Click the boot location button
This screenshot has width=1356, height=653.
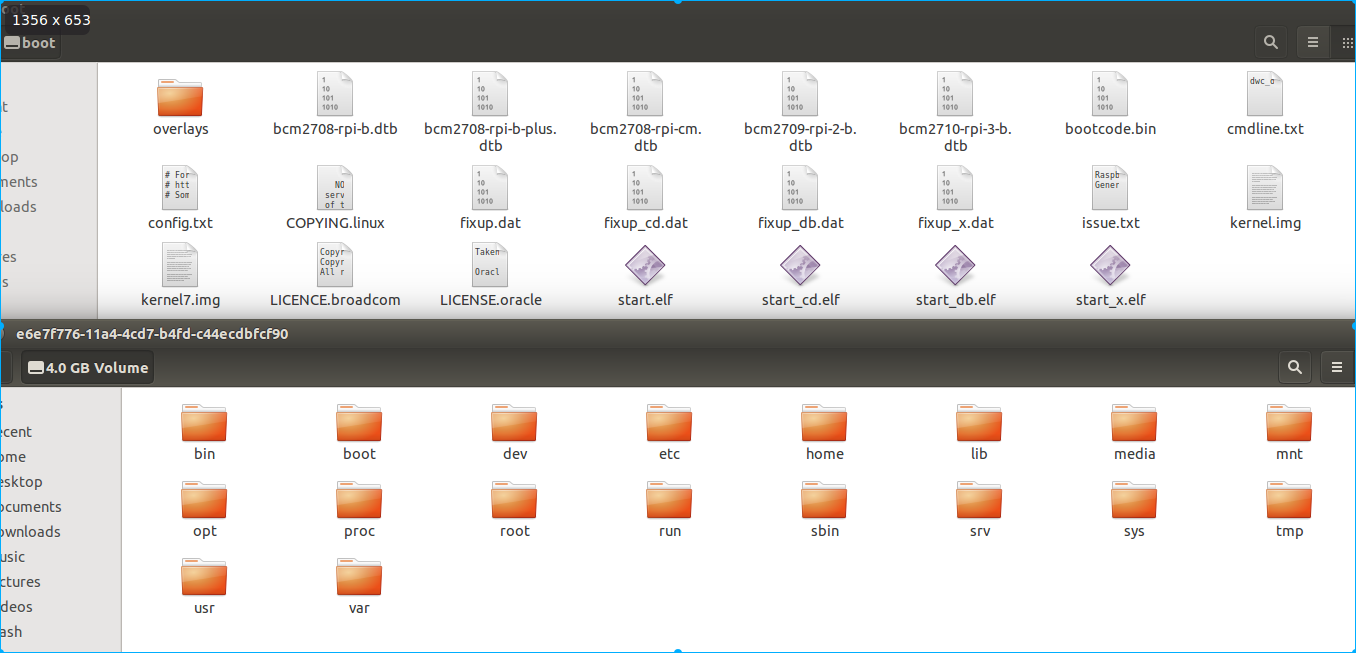pos(31,42)
